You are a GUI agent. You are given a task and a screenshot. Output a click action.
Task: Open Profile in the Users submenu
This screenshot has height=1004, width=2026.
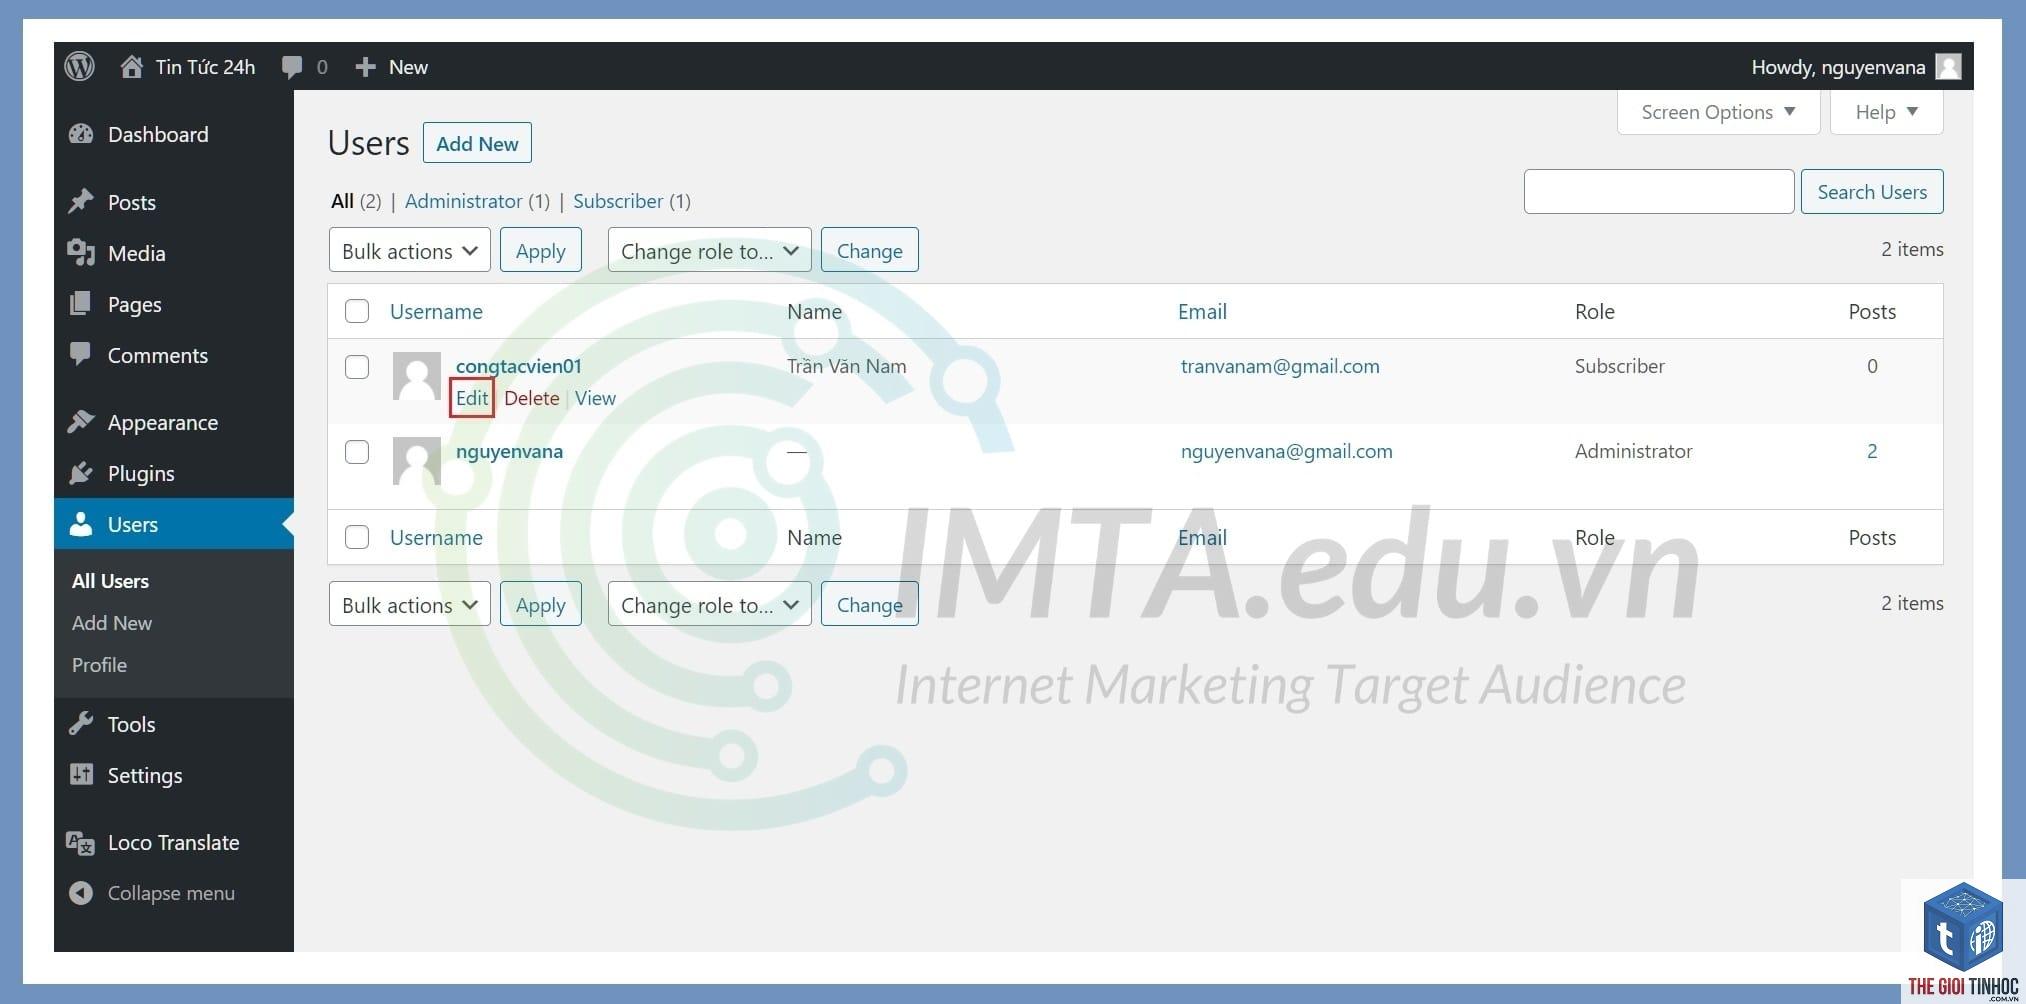(99, 665)
